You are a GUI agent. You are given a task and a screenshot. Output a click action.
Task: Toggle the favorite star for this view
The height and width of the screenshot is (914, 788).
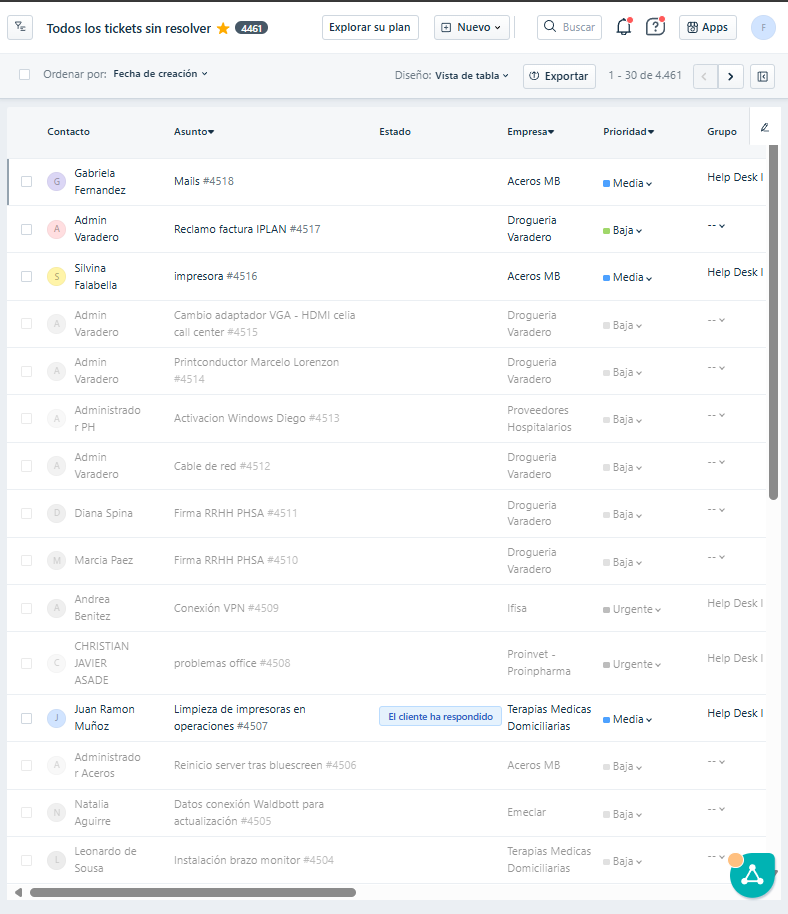(x=223, y=28)
